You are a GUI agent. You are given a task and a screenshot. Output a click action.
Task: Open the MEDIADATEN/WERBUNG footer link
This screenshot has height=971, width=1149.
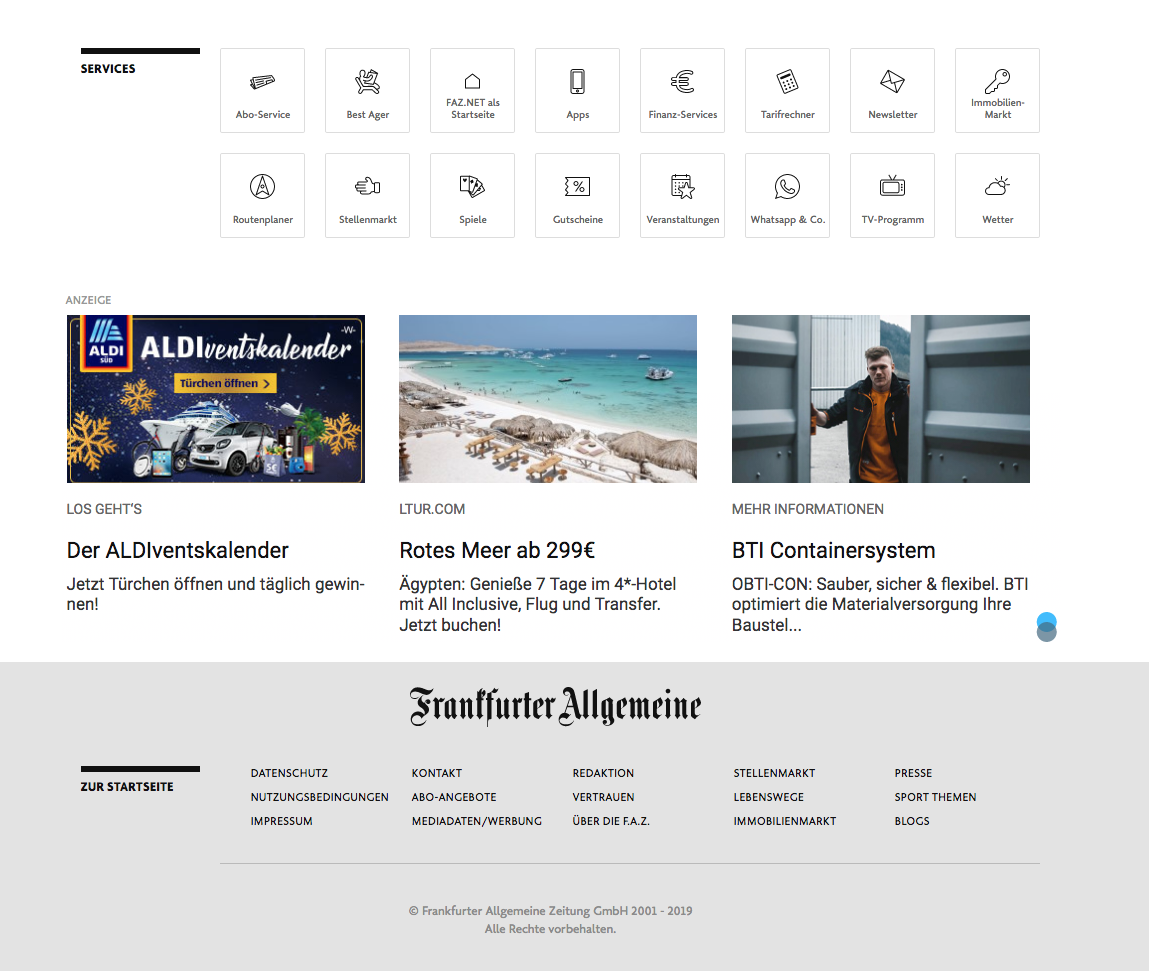tap(476, 822)
